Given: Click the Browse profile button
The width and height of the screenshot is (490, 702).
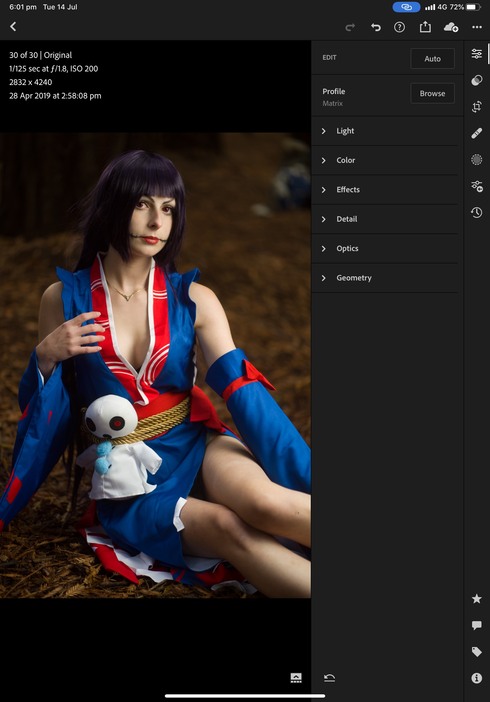Looking at the screenshot, I should pos(432,94).
